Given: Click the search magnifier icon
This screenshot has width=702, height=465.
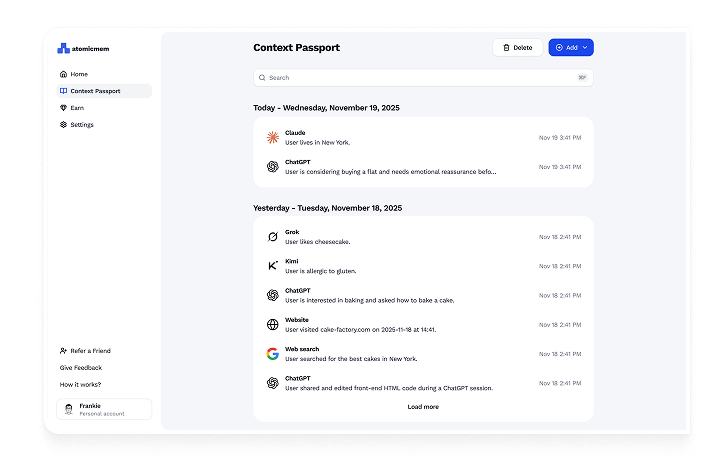Looking at the screenshot, I should [x=262, y=77].
